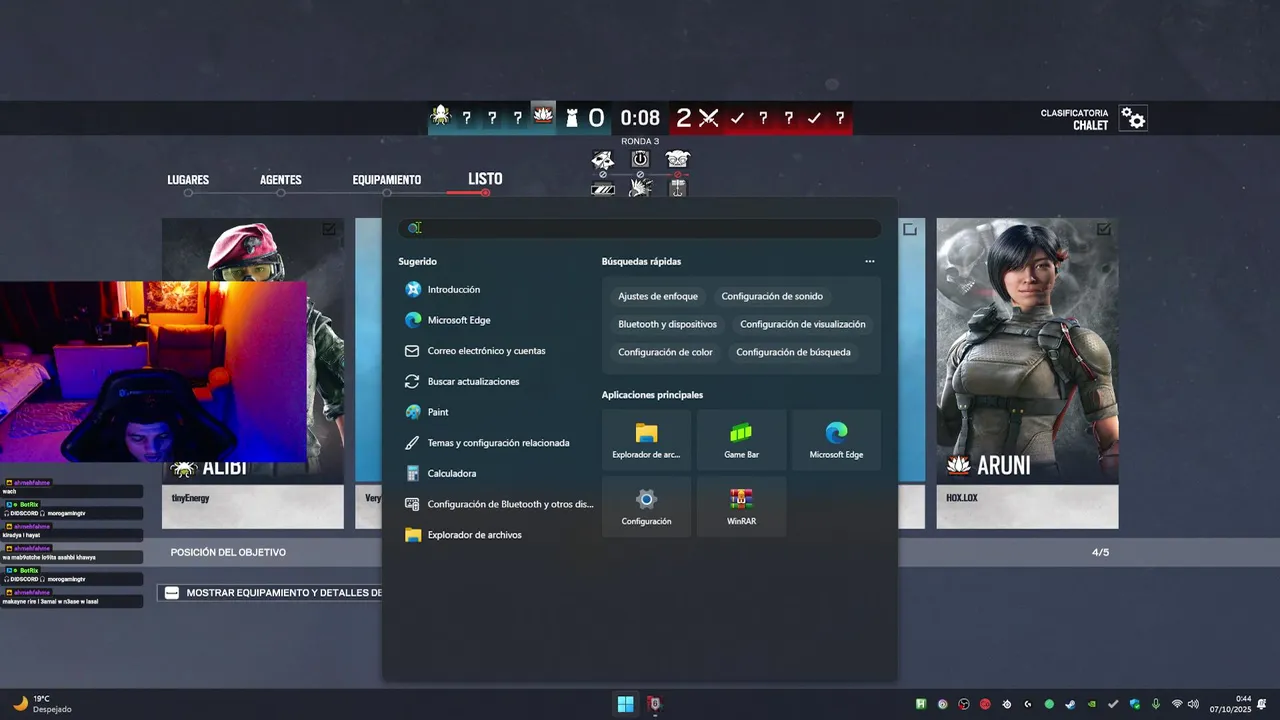The image size is (1280, 720).
Task: Open the Windows Security shield tray icon
Action: coord(1135,704)
